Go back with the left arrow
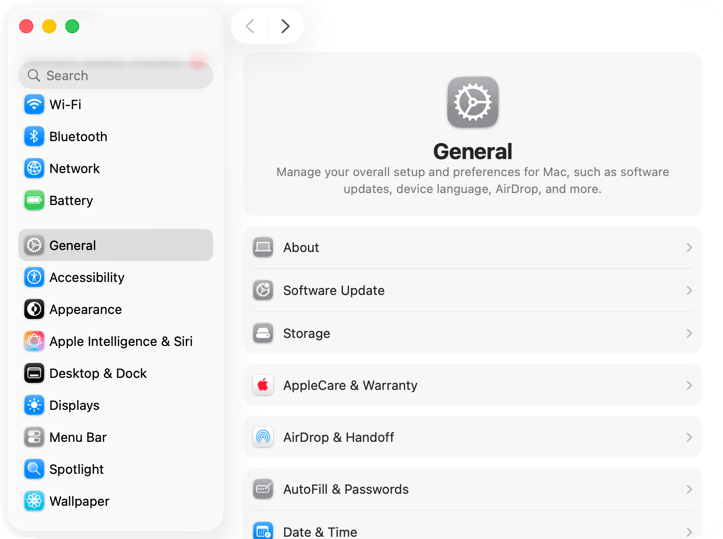This screenshot has width=723, height=539. [x=250, y=26]
